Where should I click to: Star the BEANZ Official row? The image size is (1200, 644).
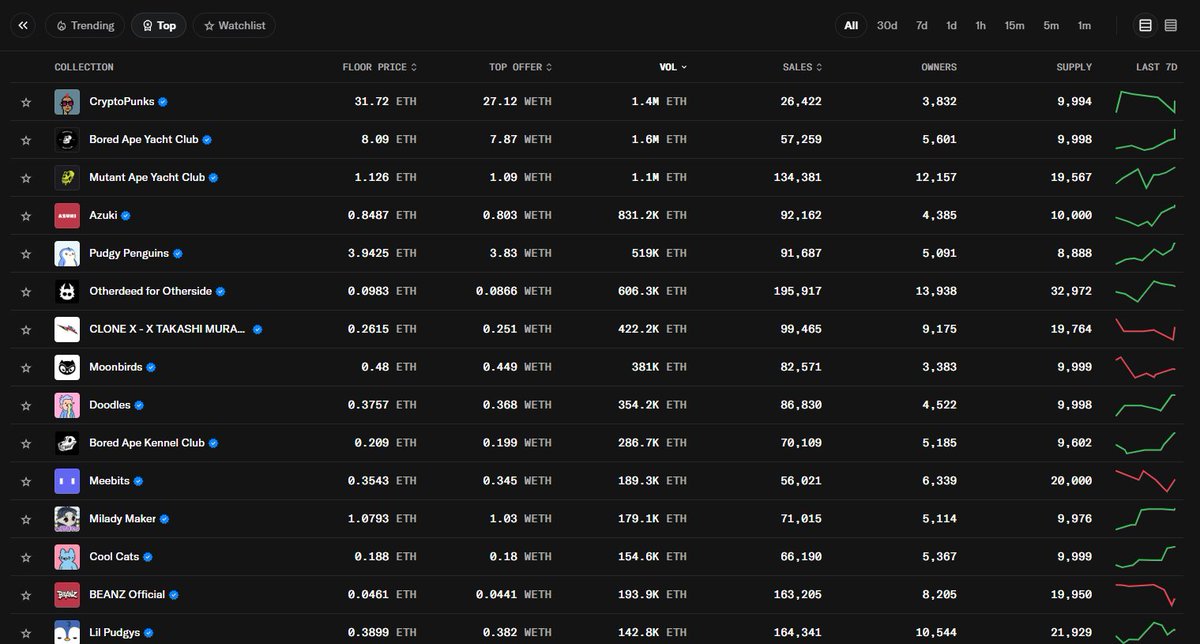pos(26,595)
